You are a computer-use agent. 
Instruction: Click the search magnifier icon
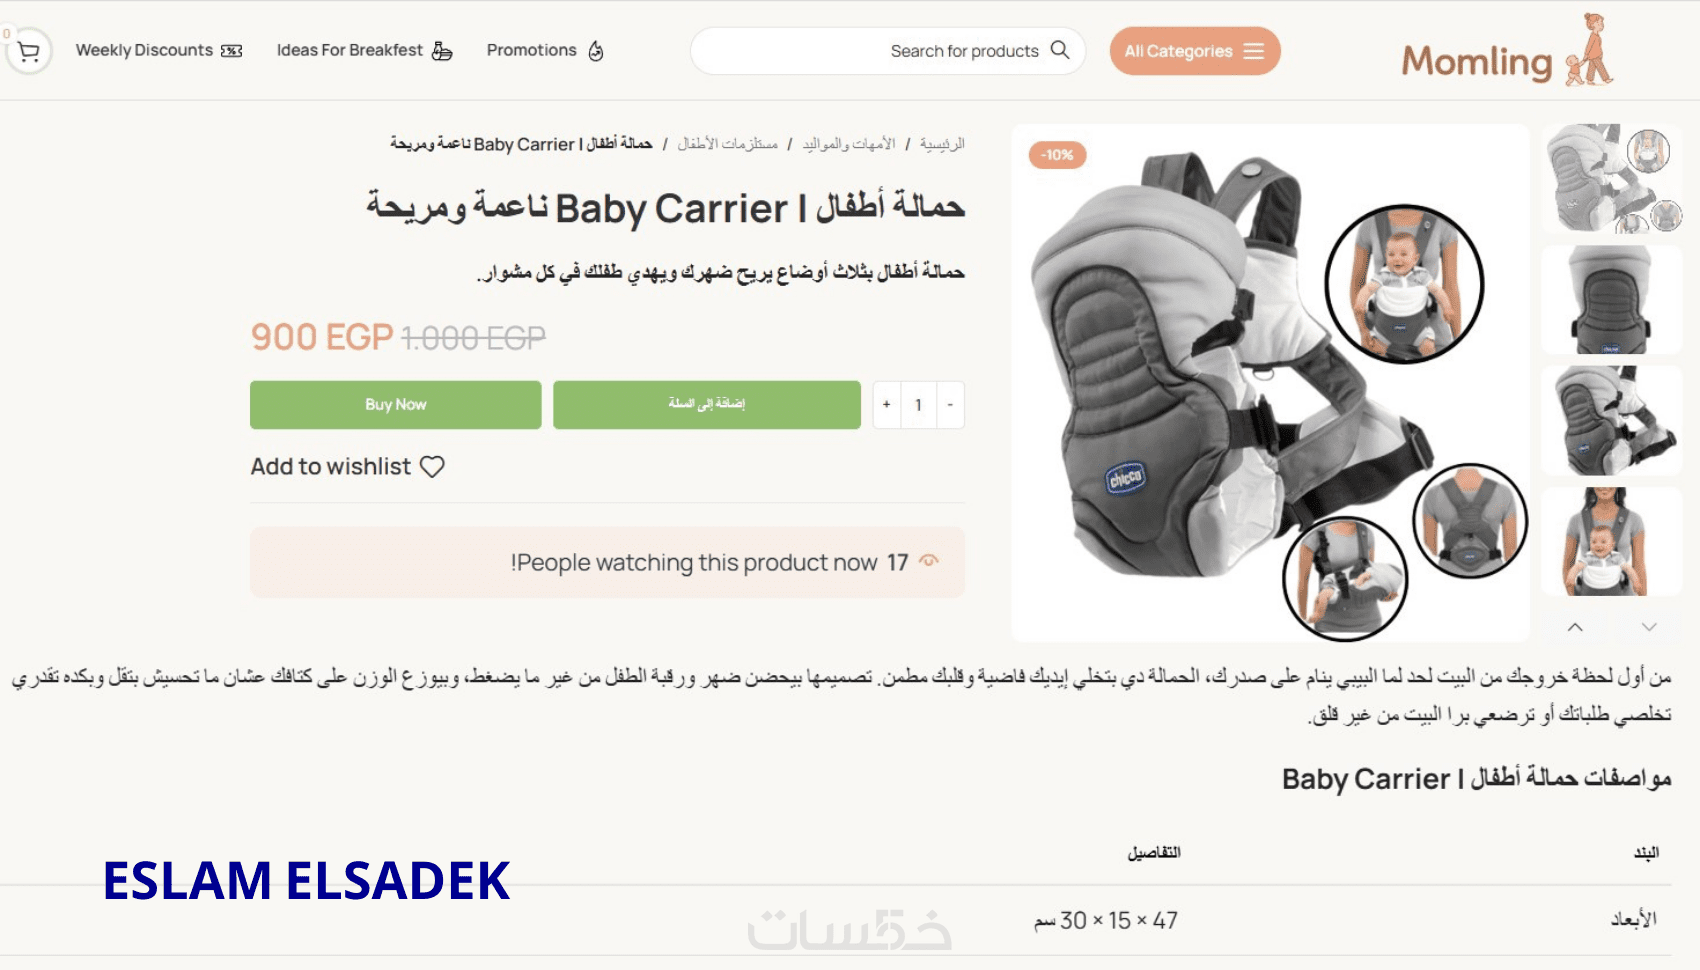[x=1060, y=50]
